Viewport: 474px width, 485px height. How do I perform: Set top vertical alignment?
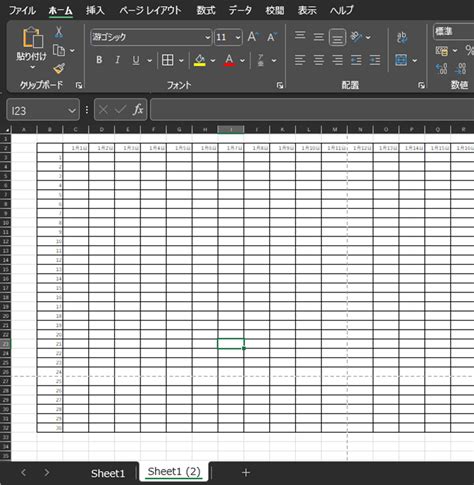(x=300, y=36)
